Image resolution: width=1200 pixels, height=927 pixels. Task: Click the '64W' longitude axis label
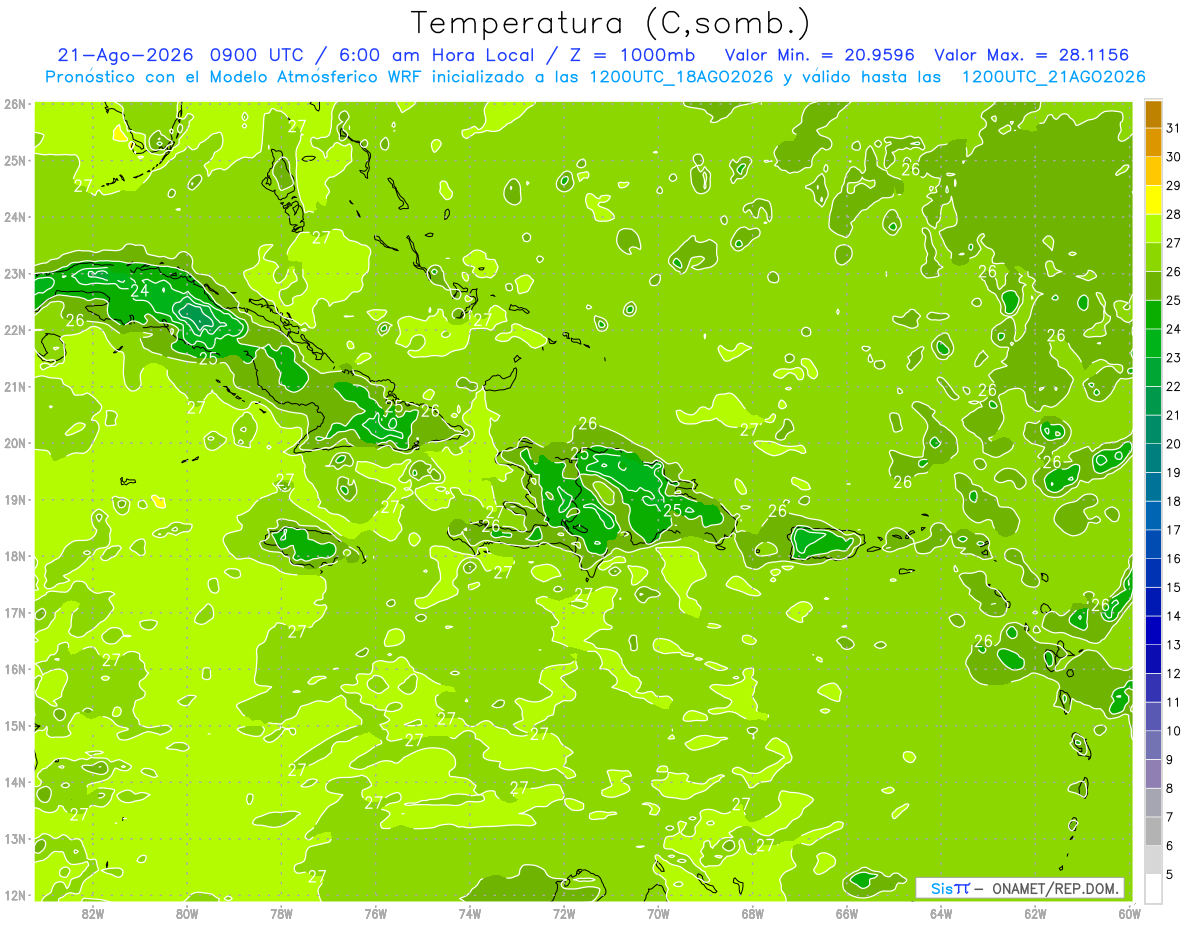(x=940, y=912)
